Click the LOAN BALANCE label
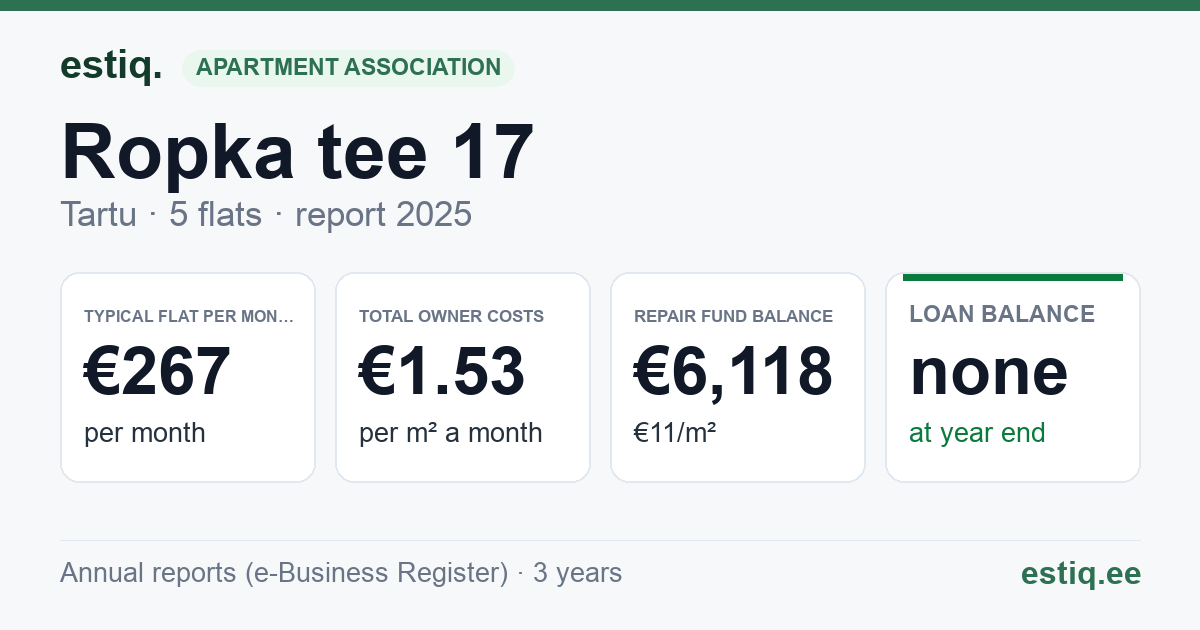Image resolution: width=1200 pixels, height=630 pixels. tap(1002, 314)
